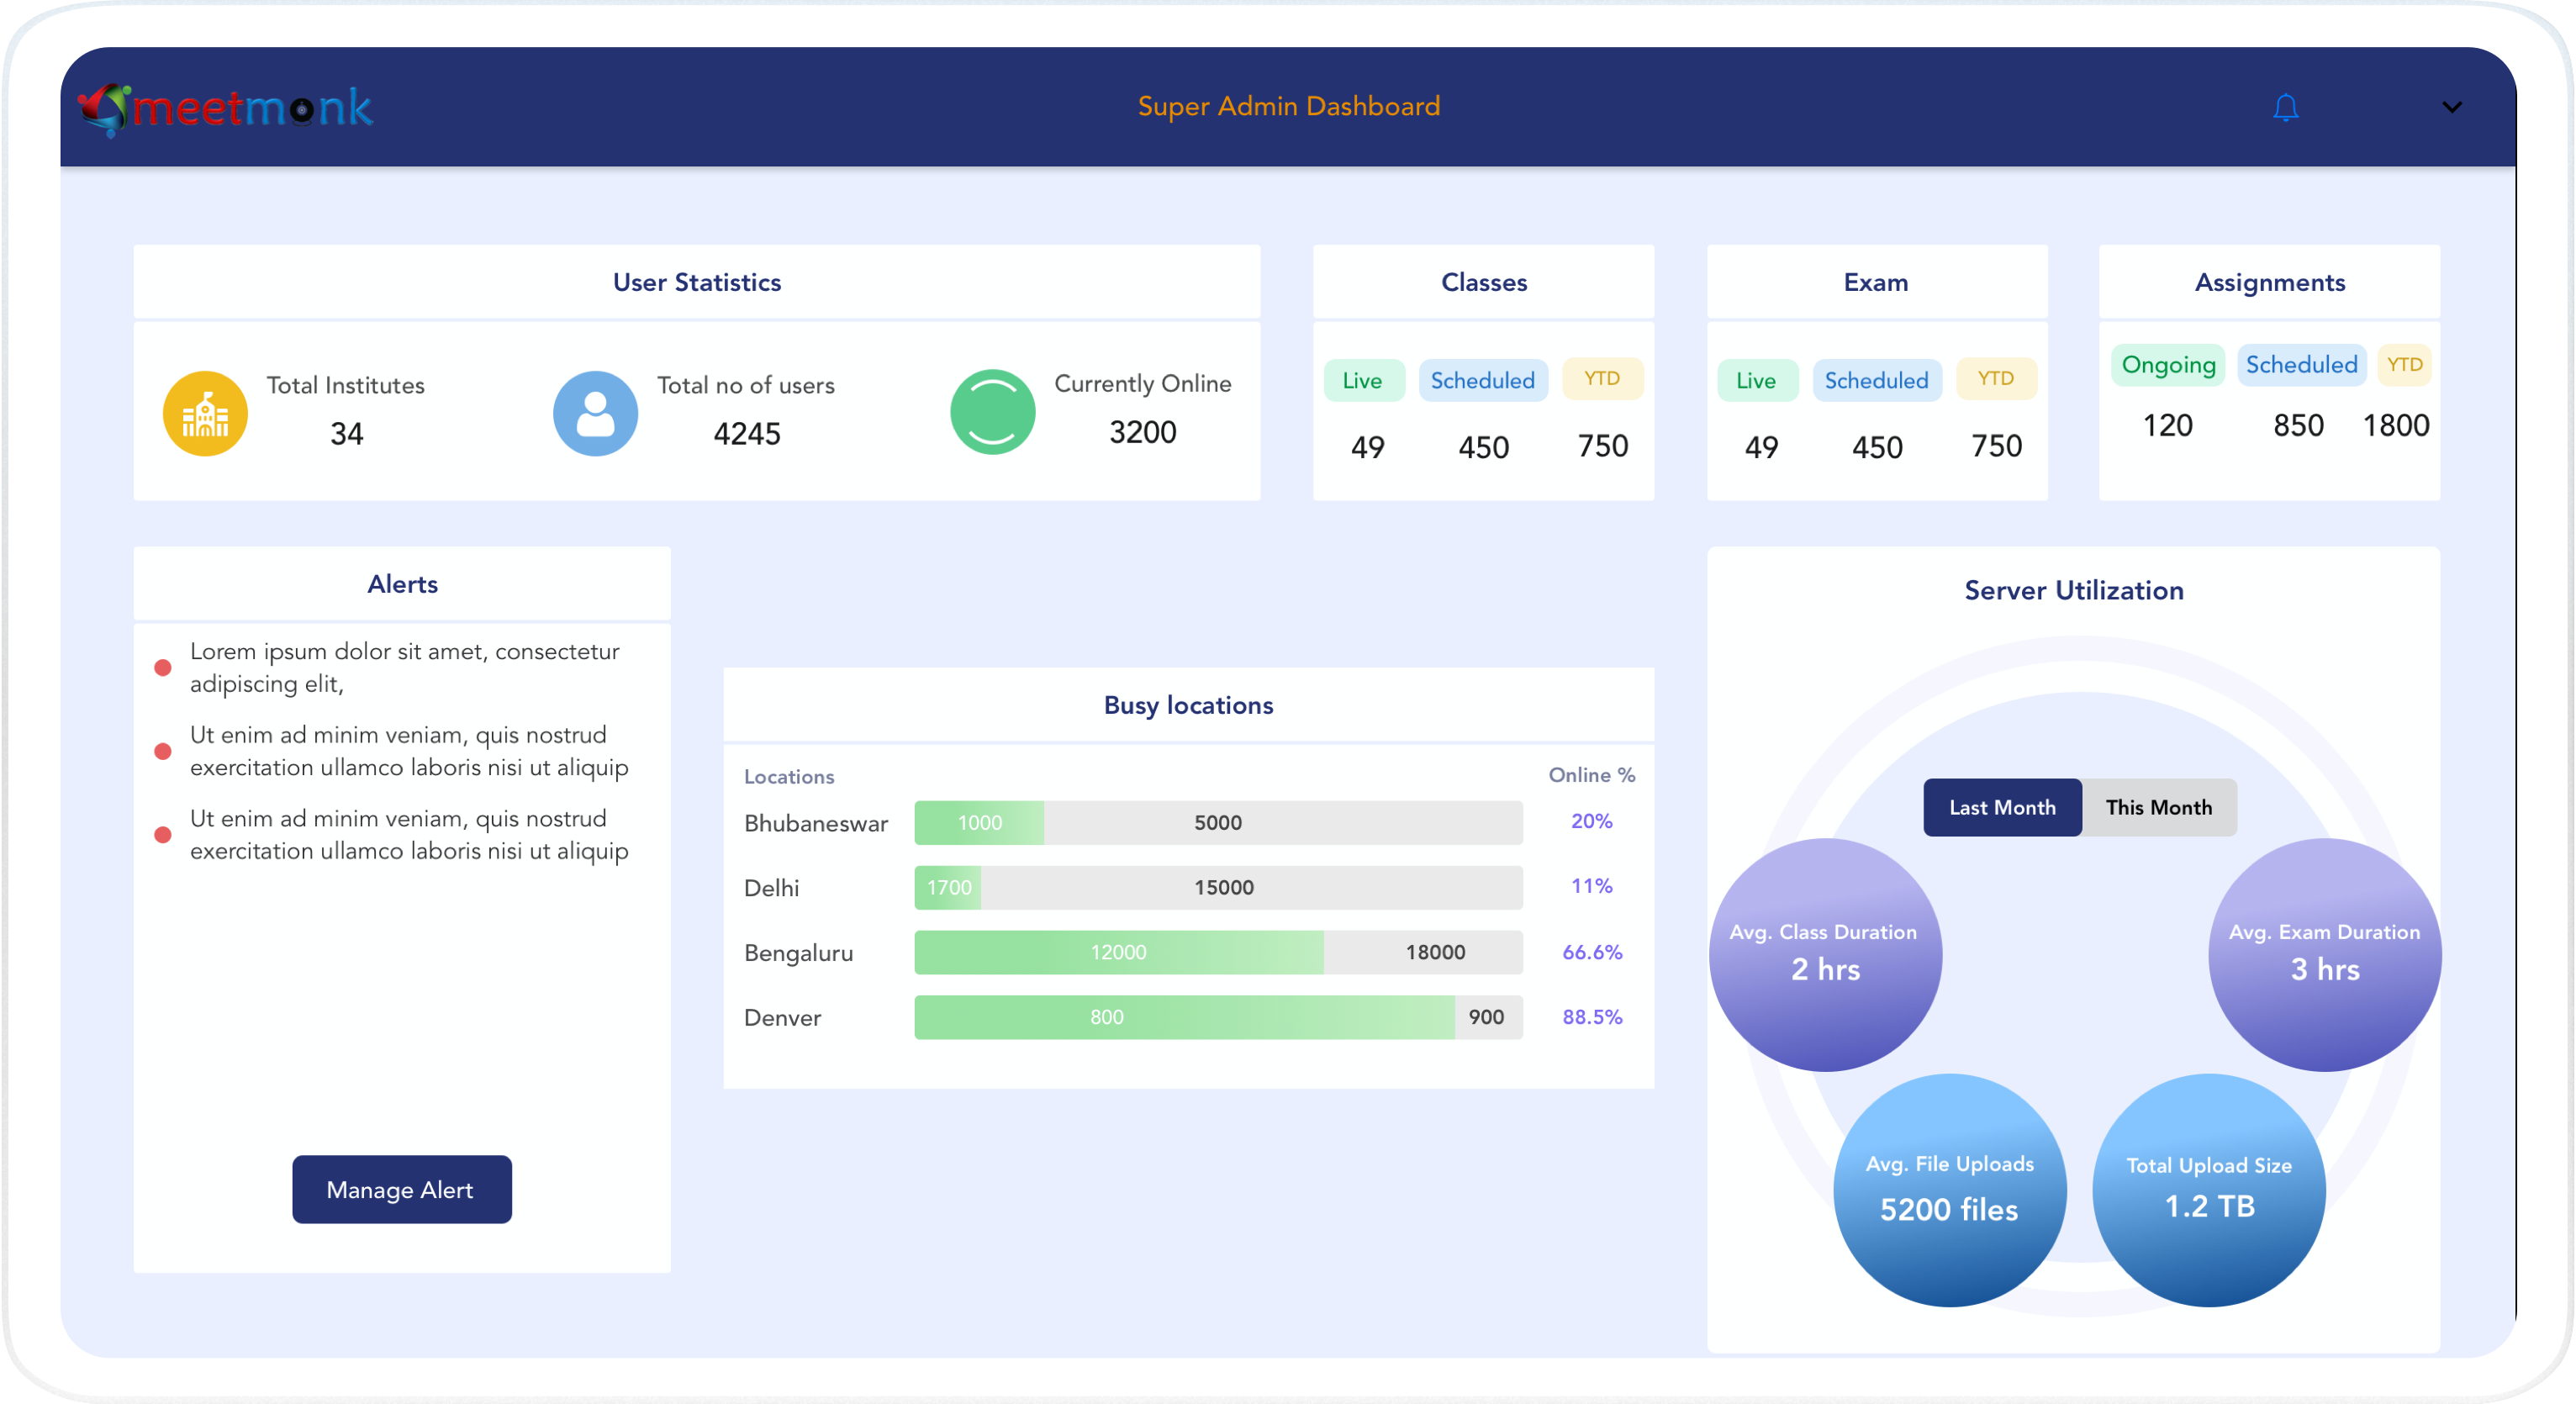This screenshot has height=1404, width=2576.
Task: Open the Total Upload Size bubble
Action: click(x=2208, y=1190)
